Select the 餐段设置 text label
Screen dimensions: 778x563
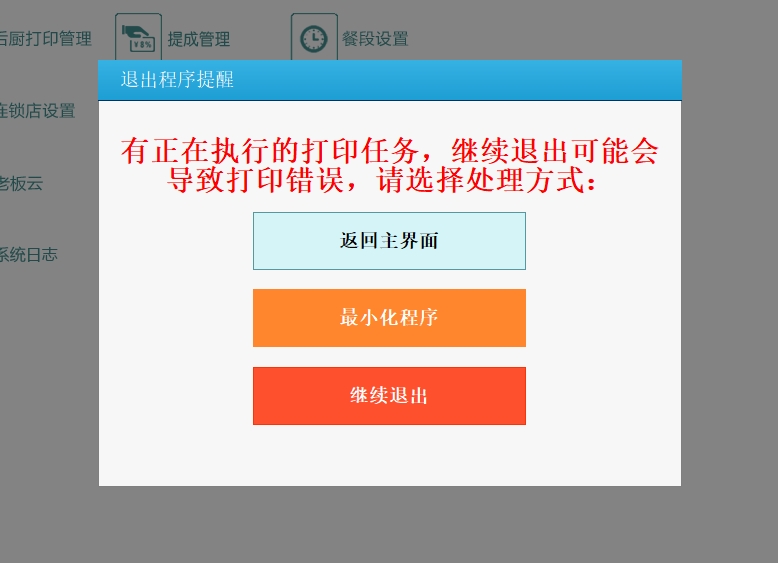pos(375,38)
